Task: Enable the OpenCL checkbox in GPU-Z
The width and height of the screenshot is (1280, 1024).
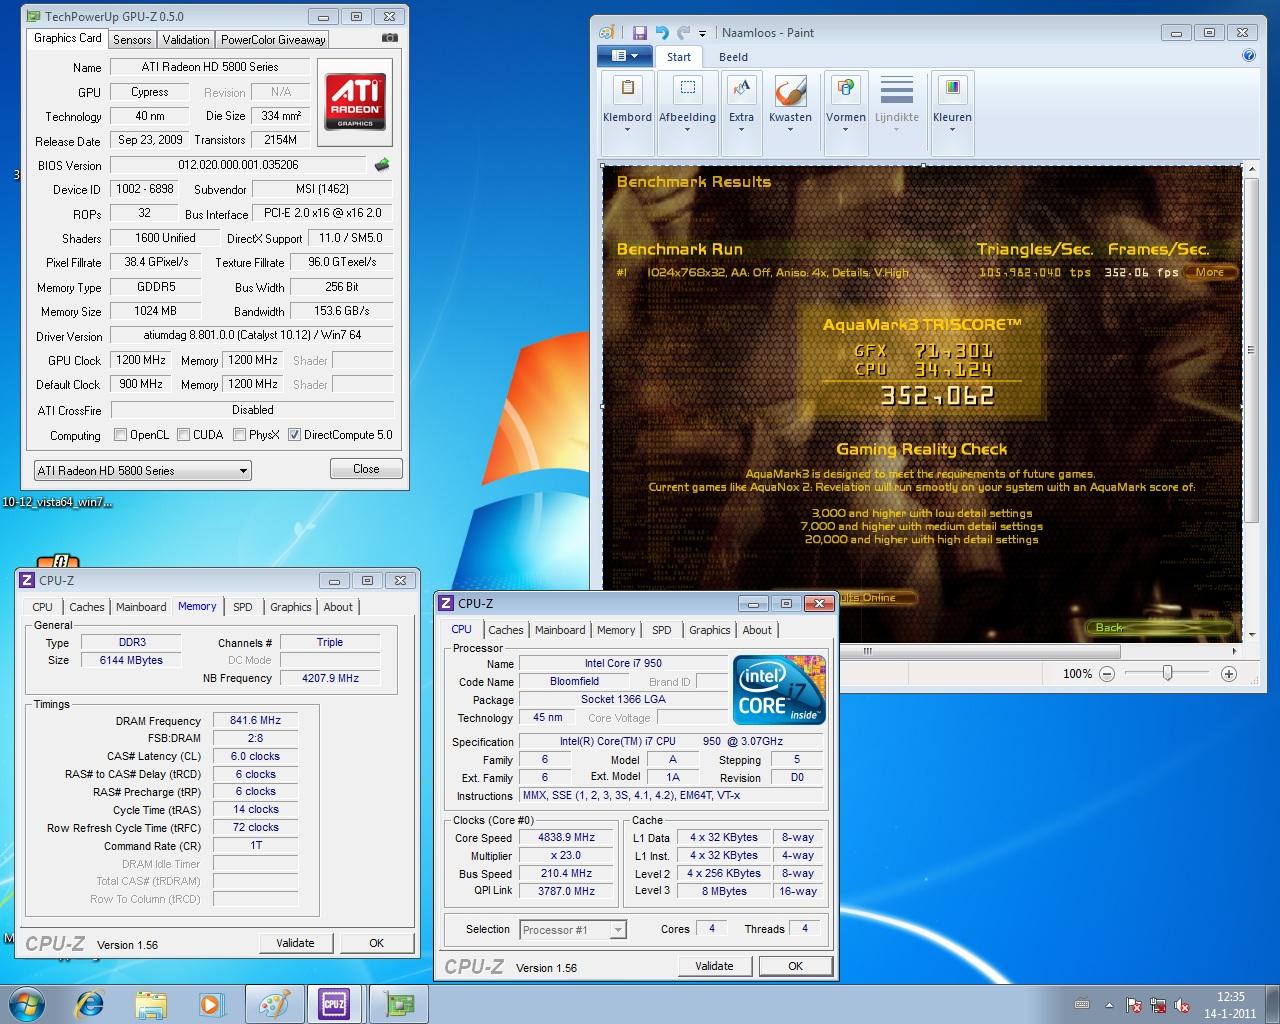Action: [120, 434]
